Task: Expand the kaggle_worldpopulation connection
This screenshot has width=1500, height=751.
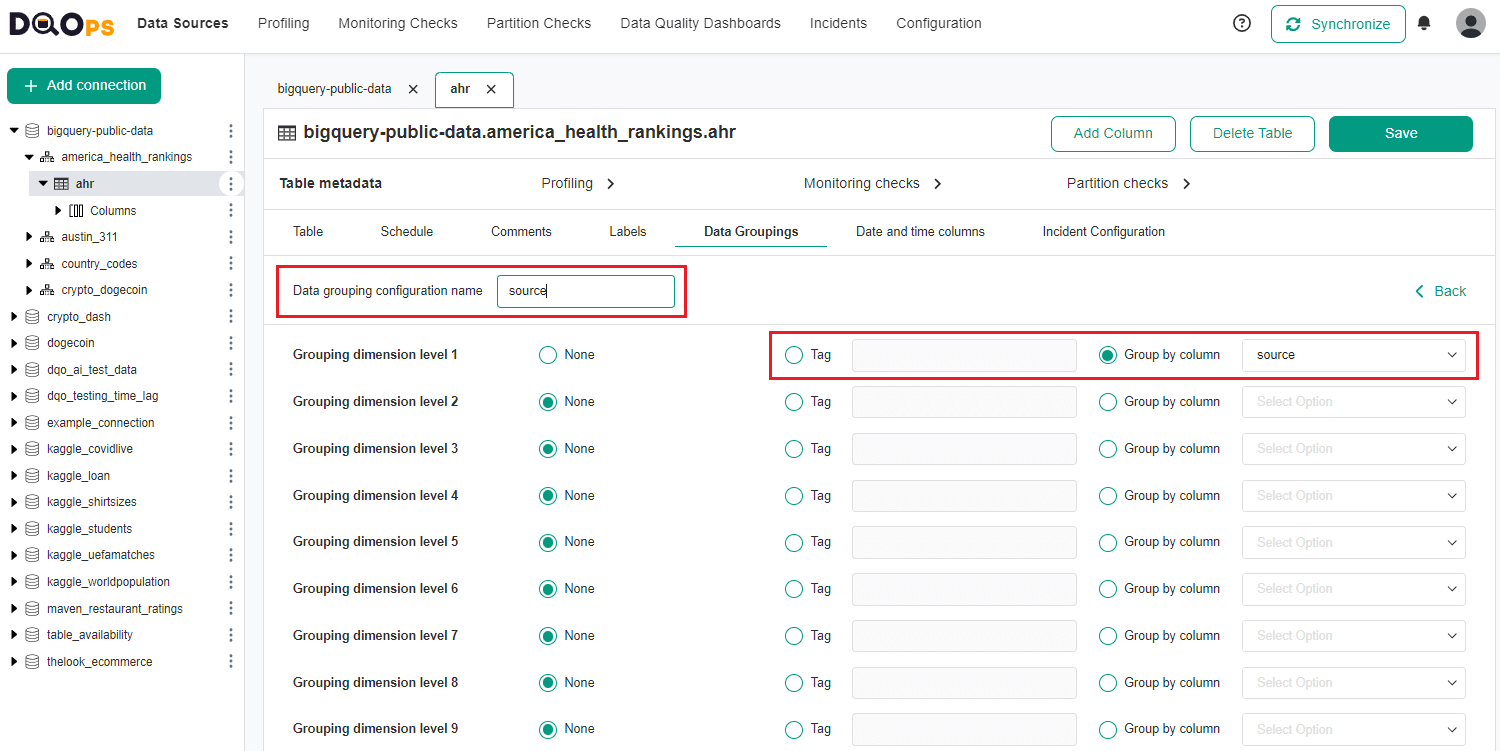Action: click(x=14, y=582)
